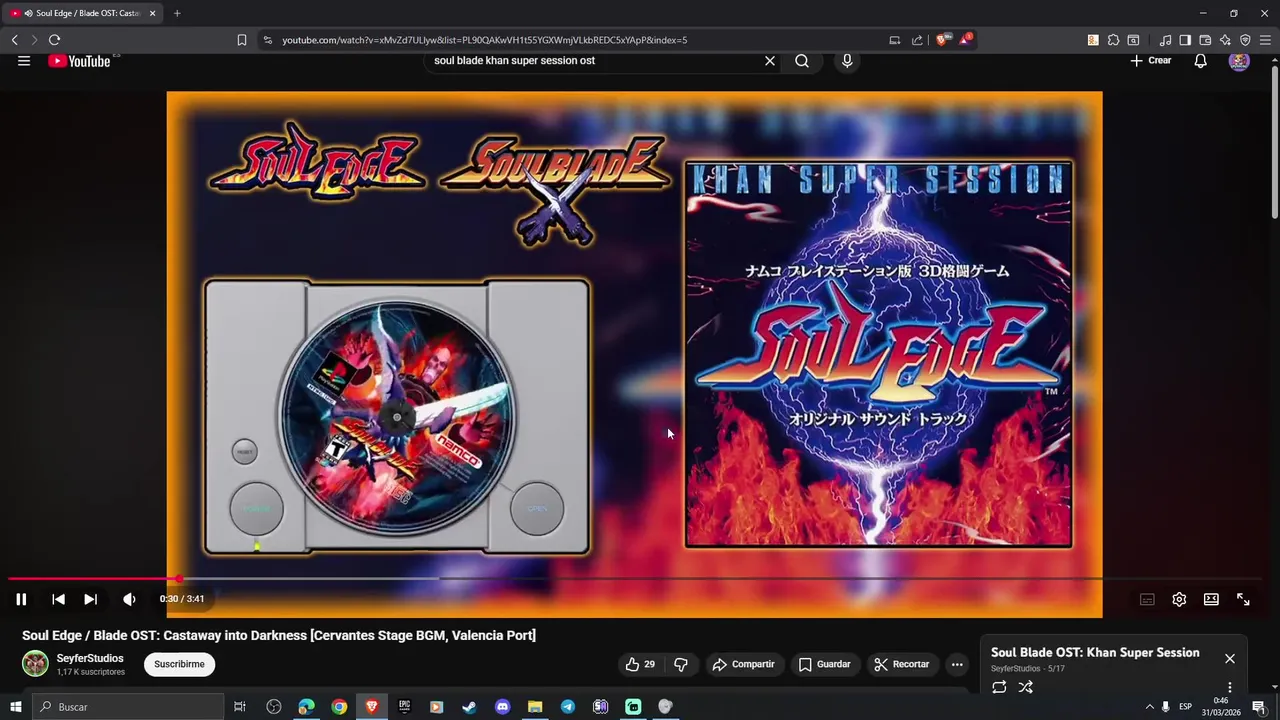Open the account avatar menu
The image size is (1280, 720).
(1239, 61)
